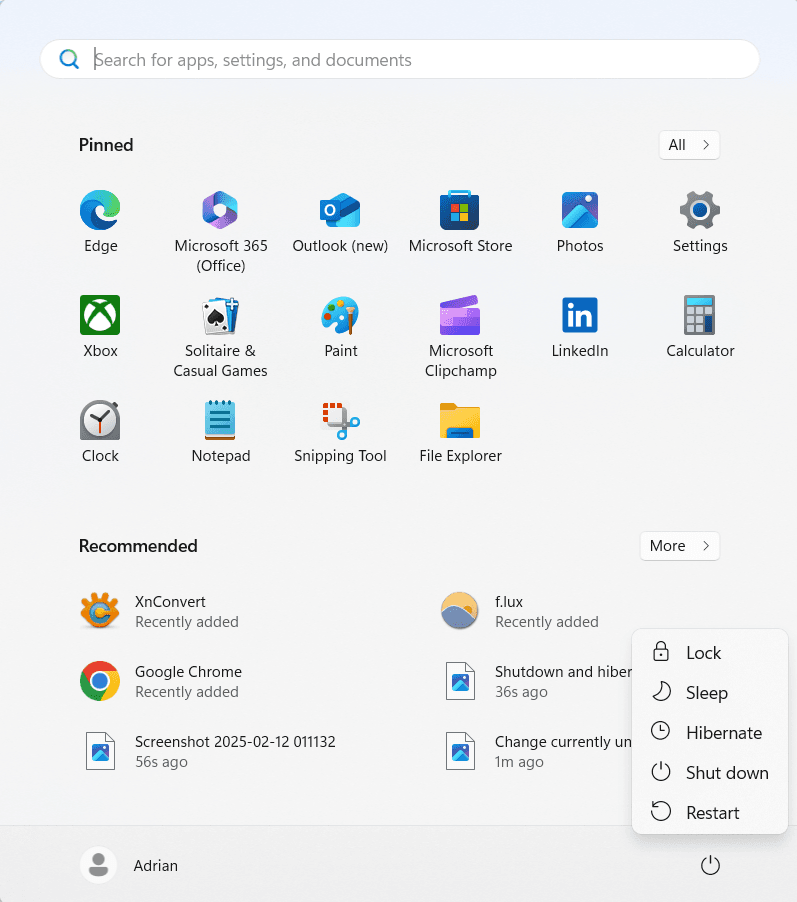Open File Explorer pinned app
Viewport: 797px width, 902px height.
click(x=460, y=431)
